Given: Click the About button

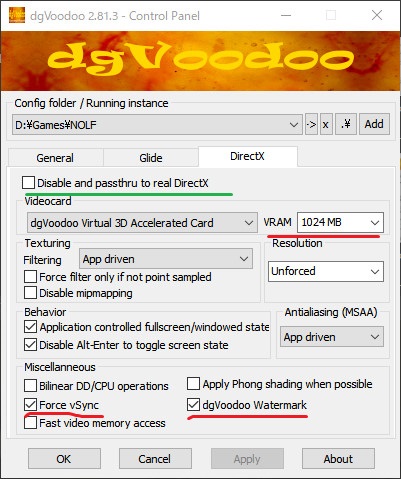Looking at the screenshot, I should (x=338, y=459).
